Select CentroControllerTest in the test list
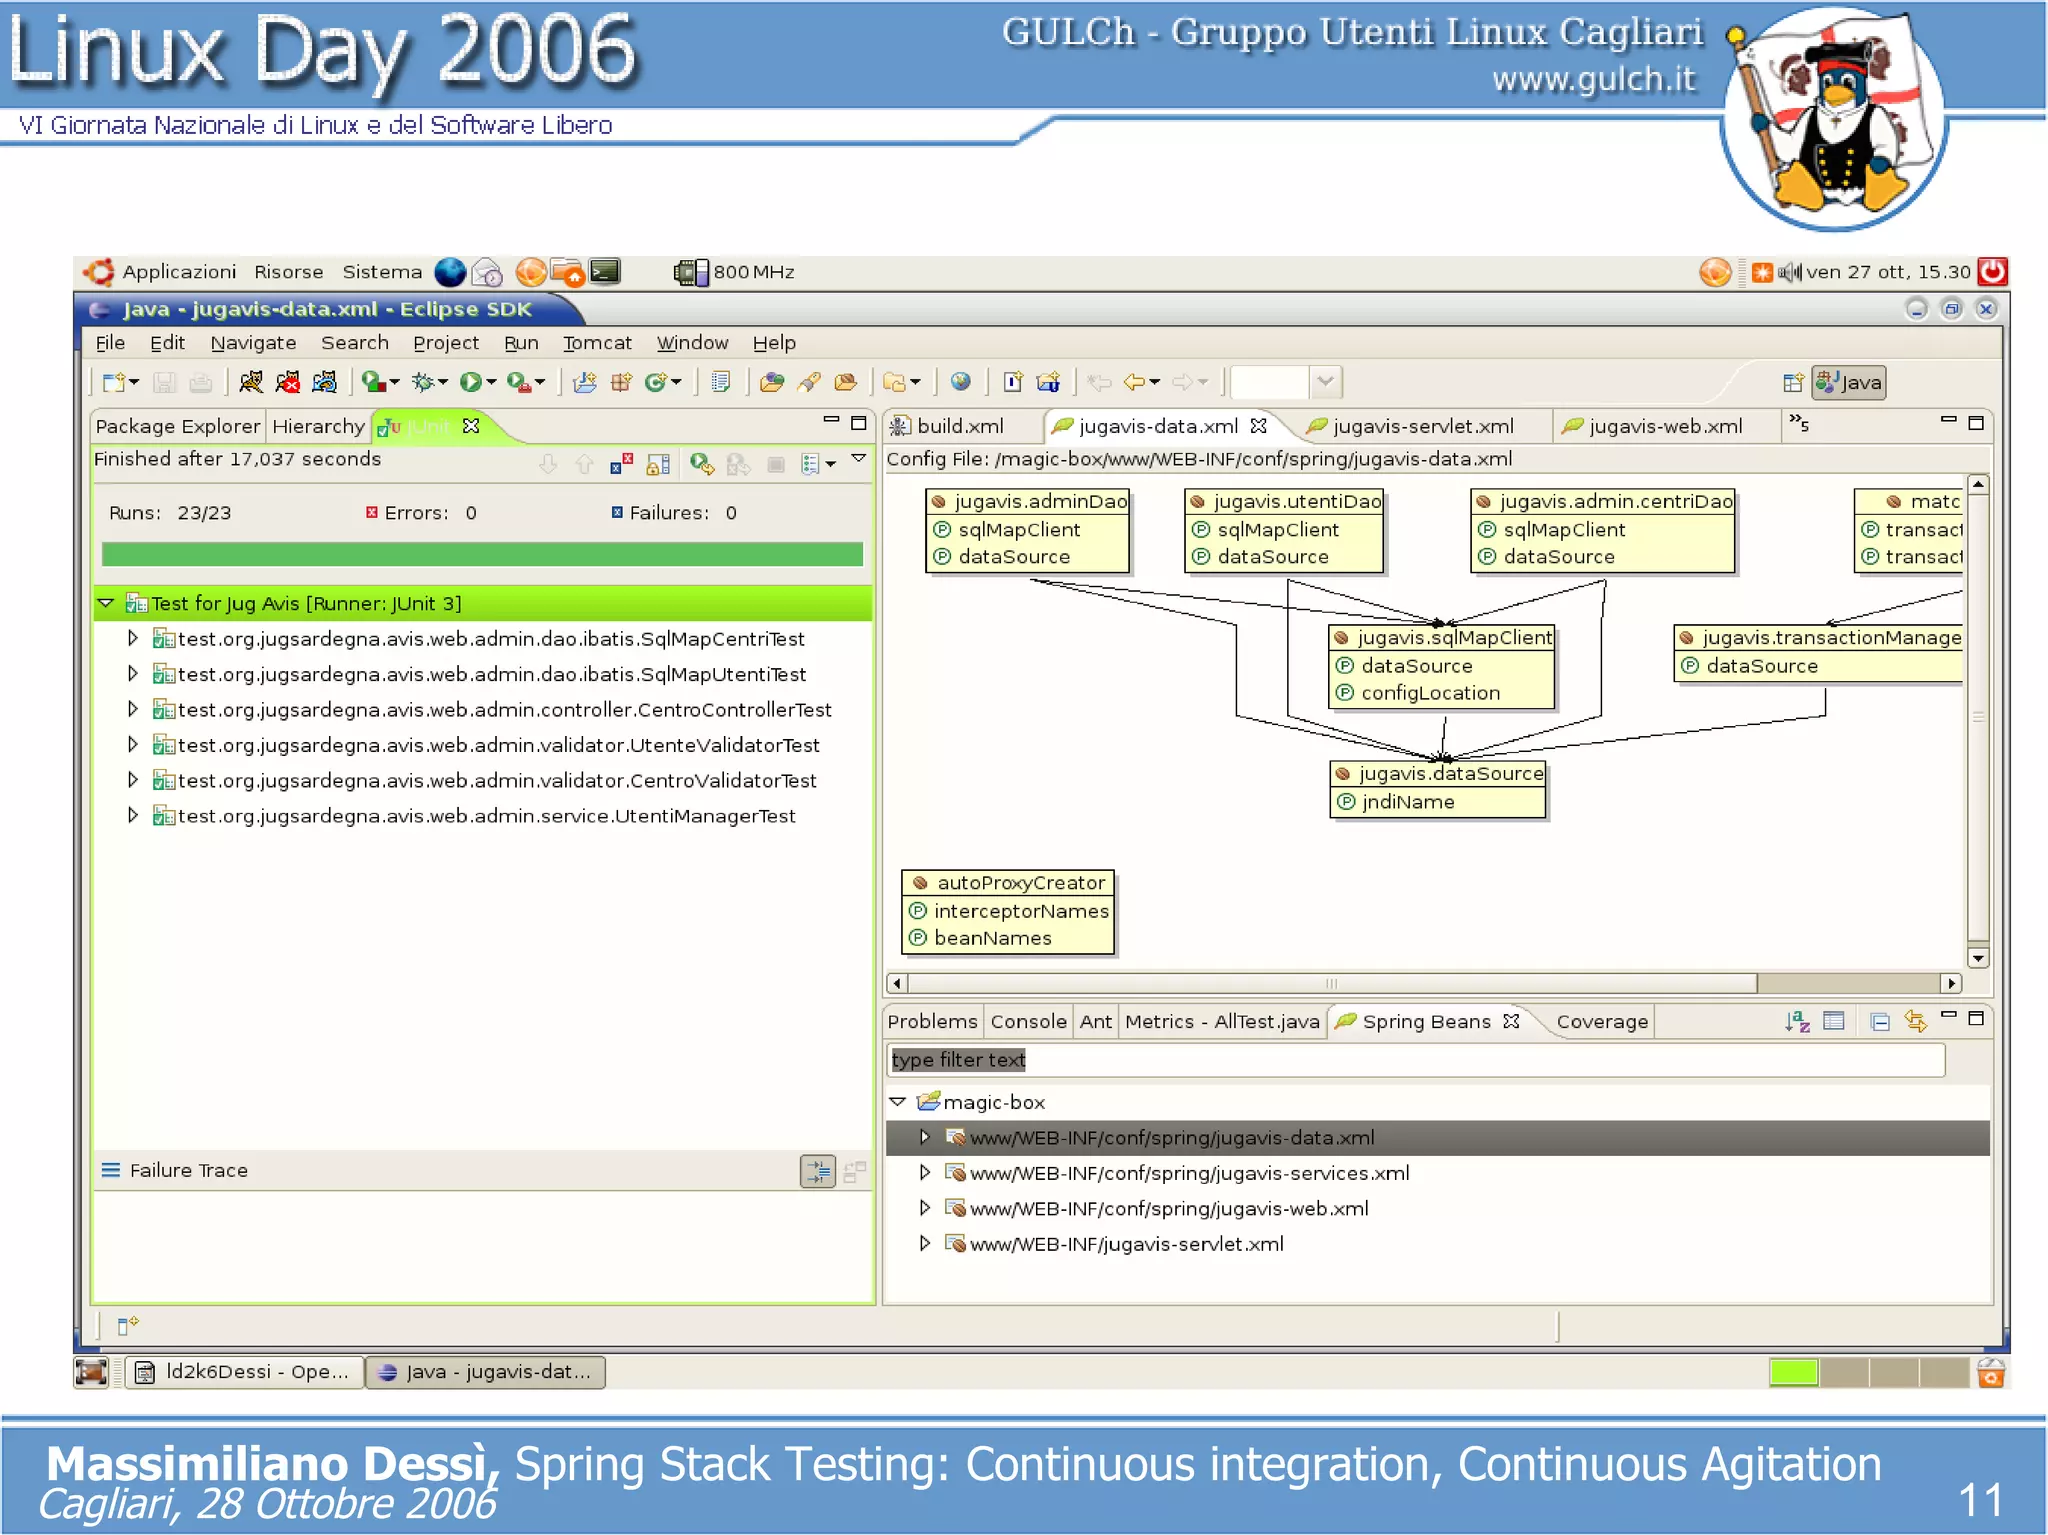This screenshot has width=2048, height=1535. [504, 709]
